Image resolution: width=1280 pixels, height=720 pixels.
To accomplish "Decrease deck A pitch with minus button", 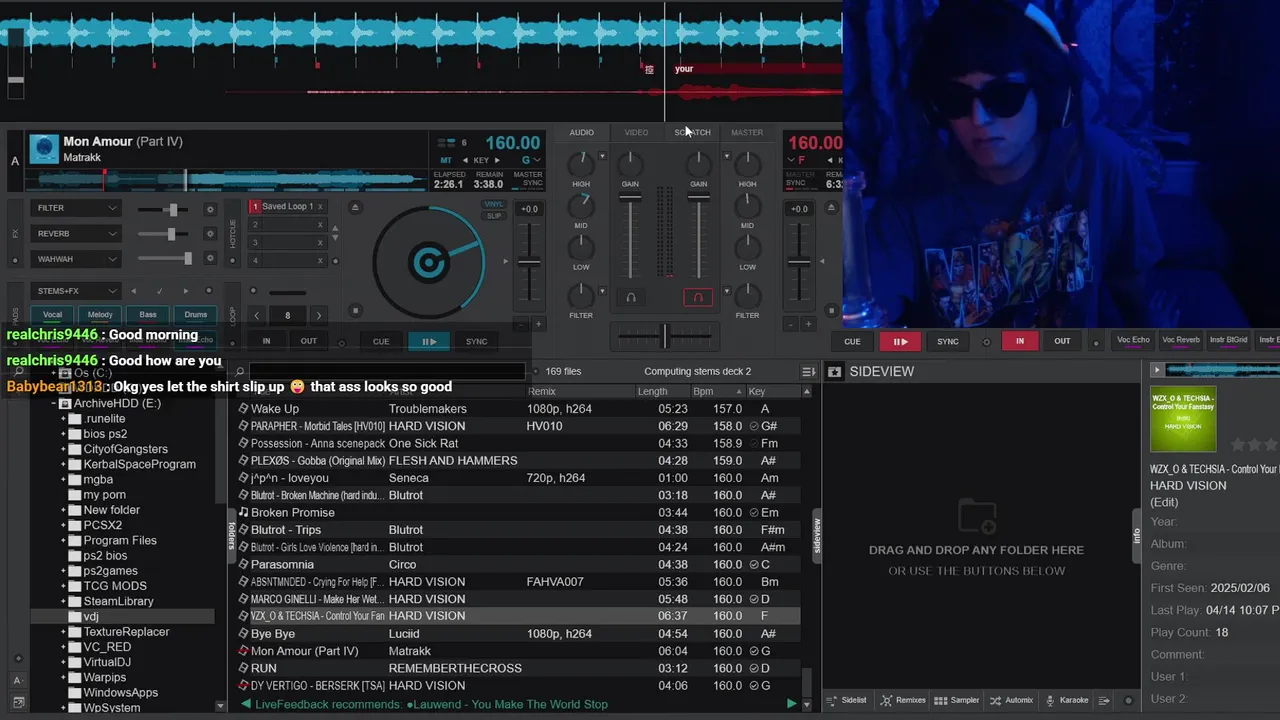I will (x=522, y=324).
